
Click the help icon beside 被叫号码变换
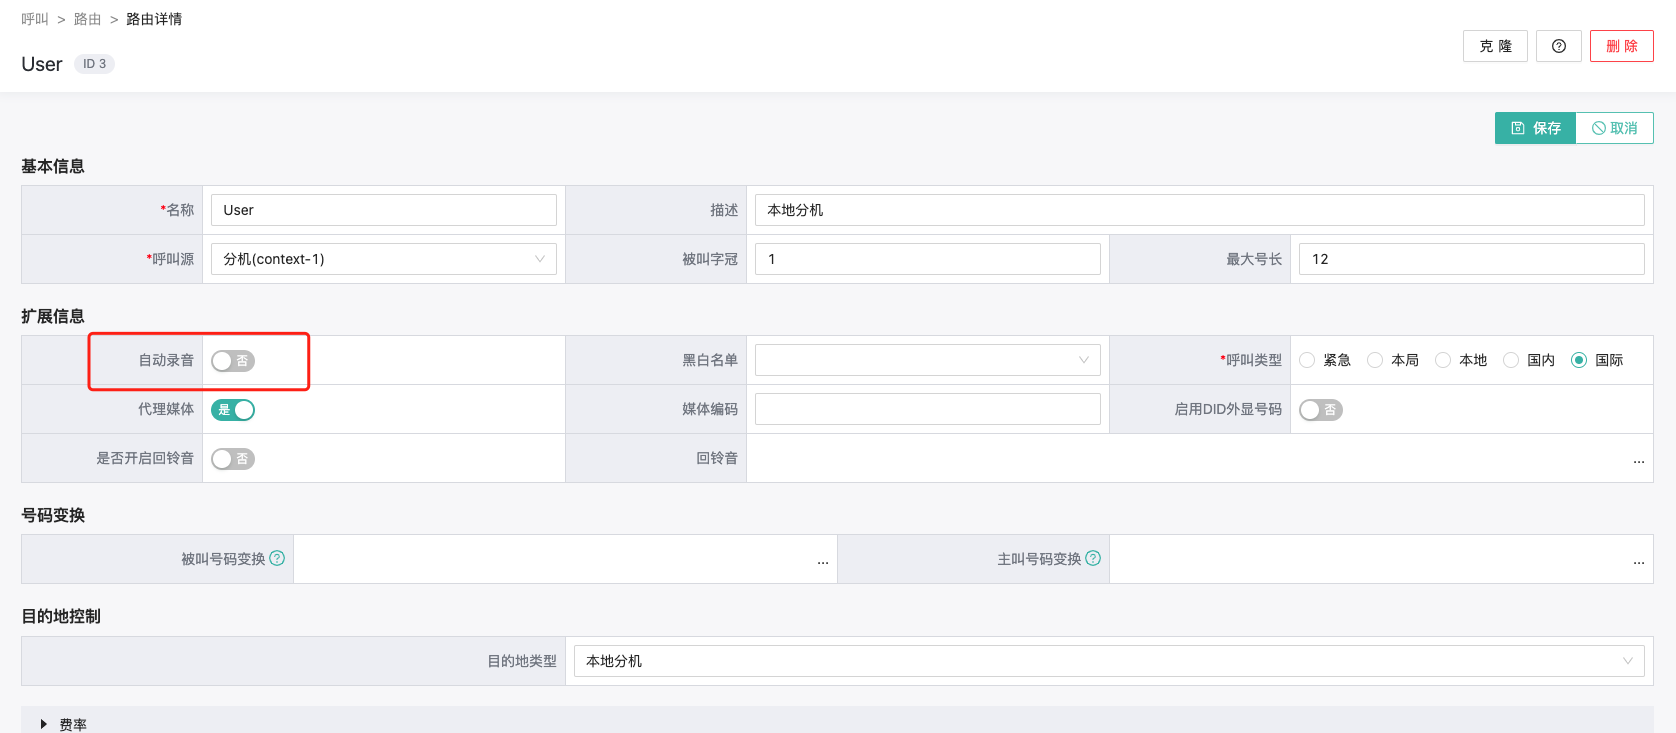tap(277, 558)
